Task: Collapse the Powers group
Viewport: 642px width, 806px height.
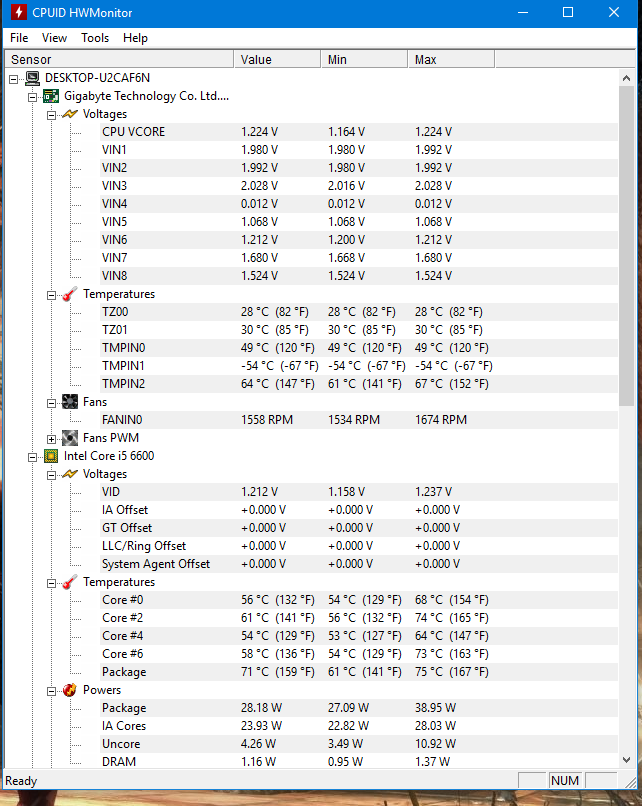Action: (51, 691)
